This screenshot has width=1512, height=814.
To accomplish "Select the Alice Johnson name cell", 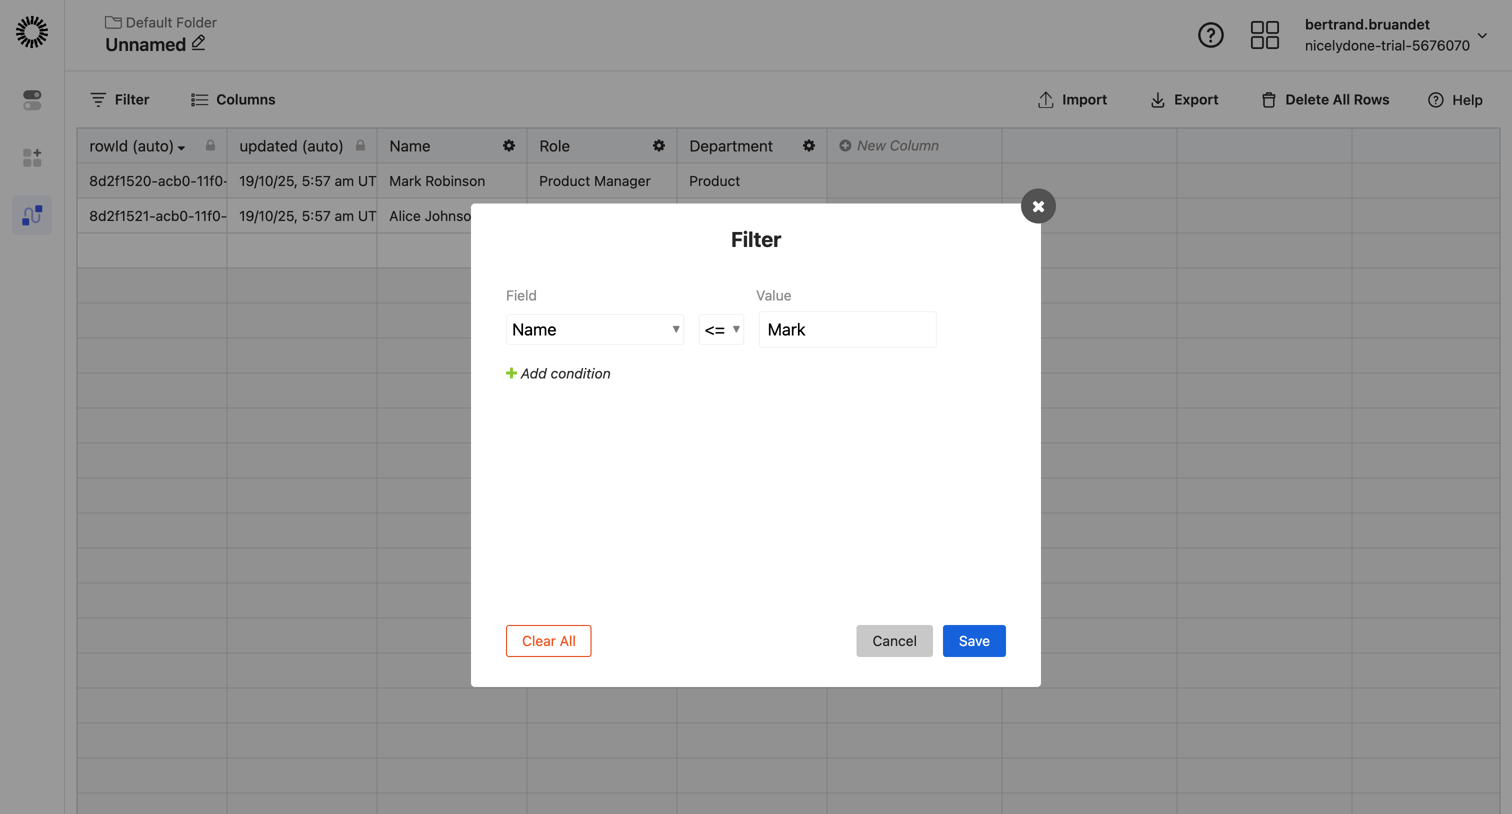I will (425, 216).
